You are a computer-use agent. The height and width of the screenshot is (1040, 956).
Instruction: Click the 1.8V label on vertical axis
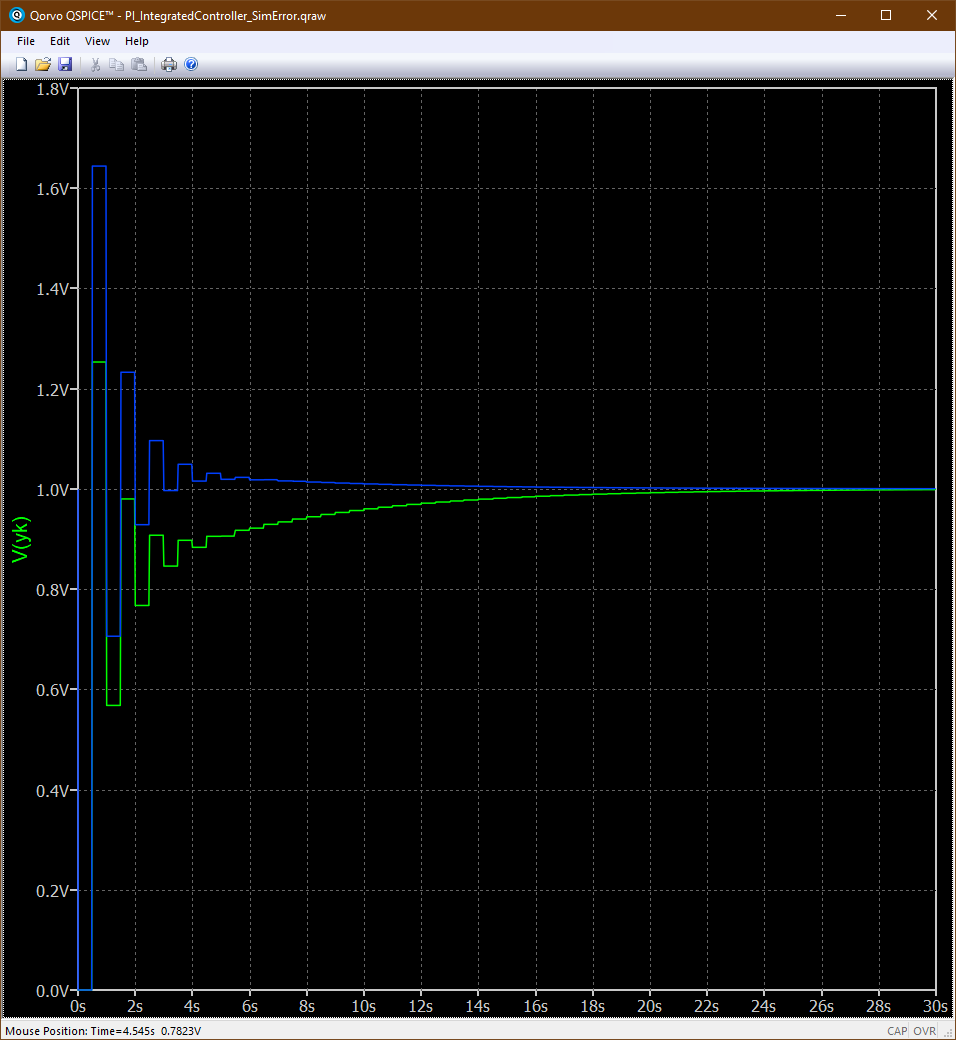point(52,90)
